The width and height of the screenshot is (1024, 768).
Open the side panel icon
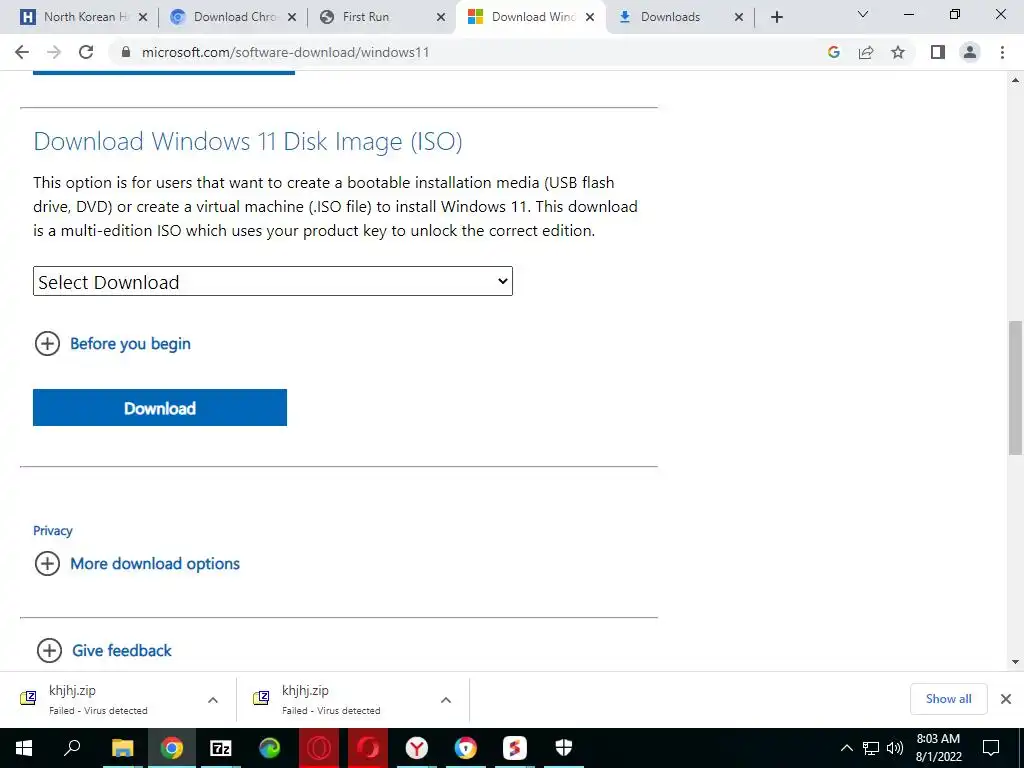(938, 52)
